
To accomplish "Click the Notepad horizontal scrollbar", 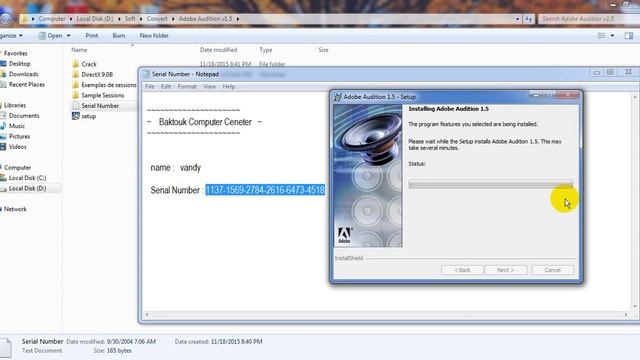I will pyautogui.click(x=386, y=314).
